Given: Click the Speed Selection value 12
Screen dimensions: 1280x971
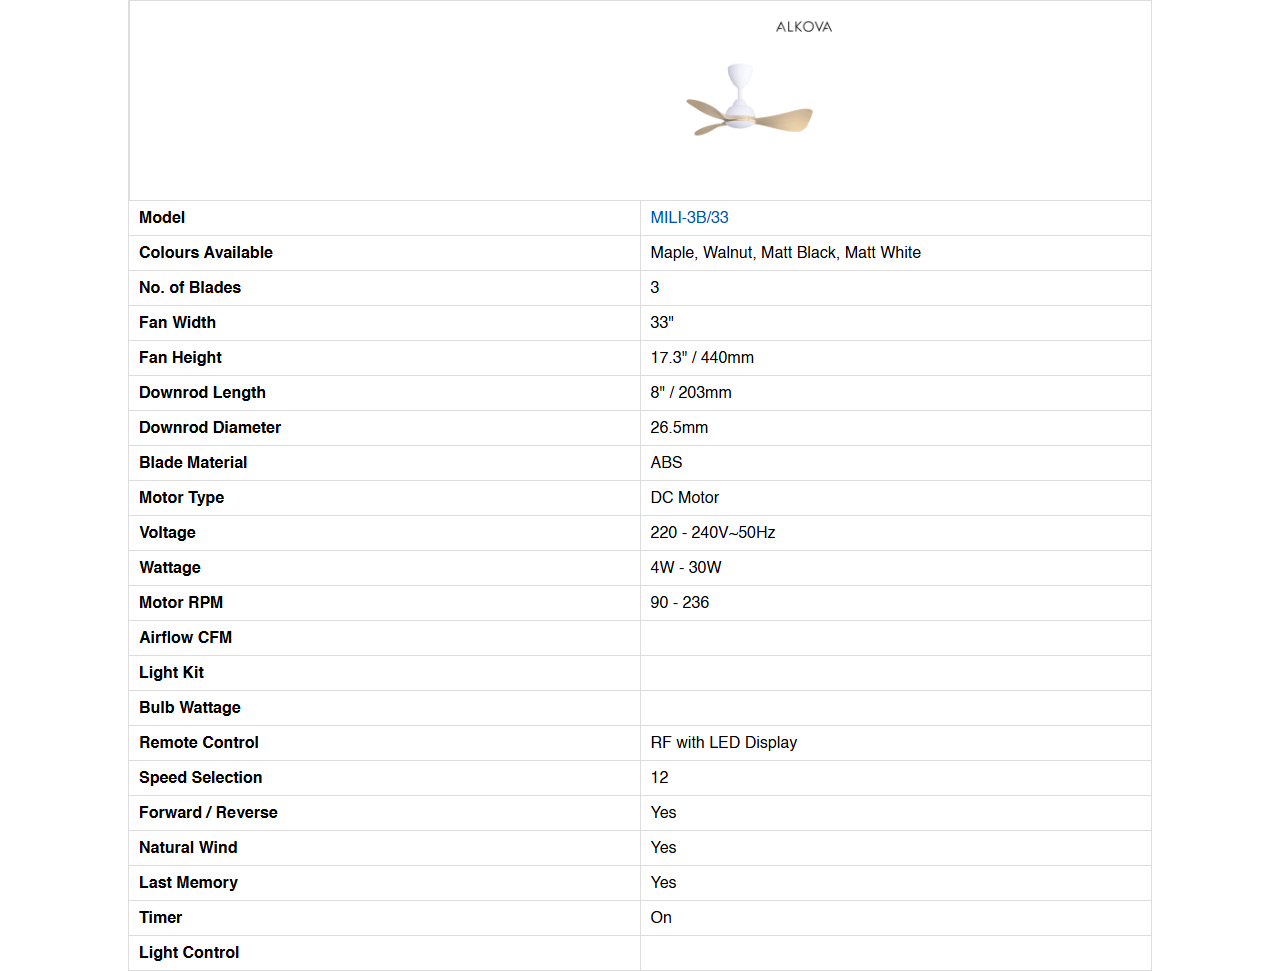Looking at the screenshot, I should tap(659, 778).
